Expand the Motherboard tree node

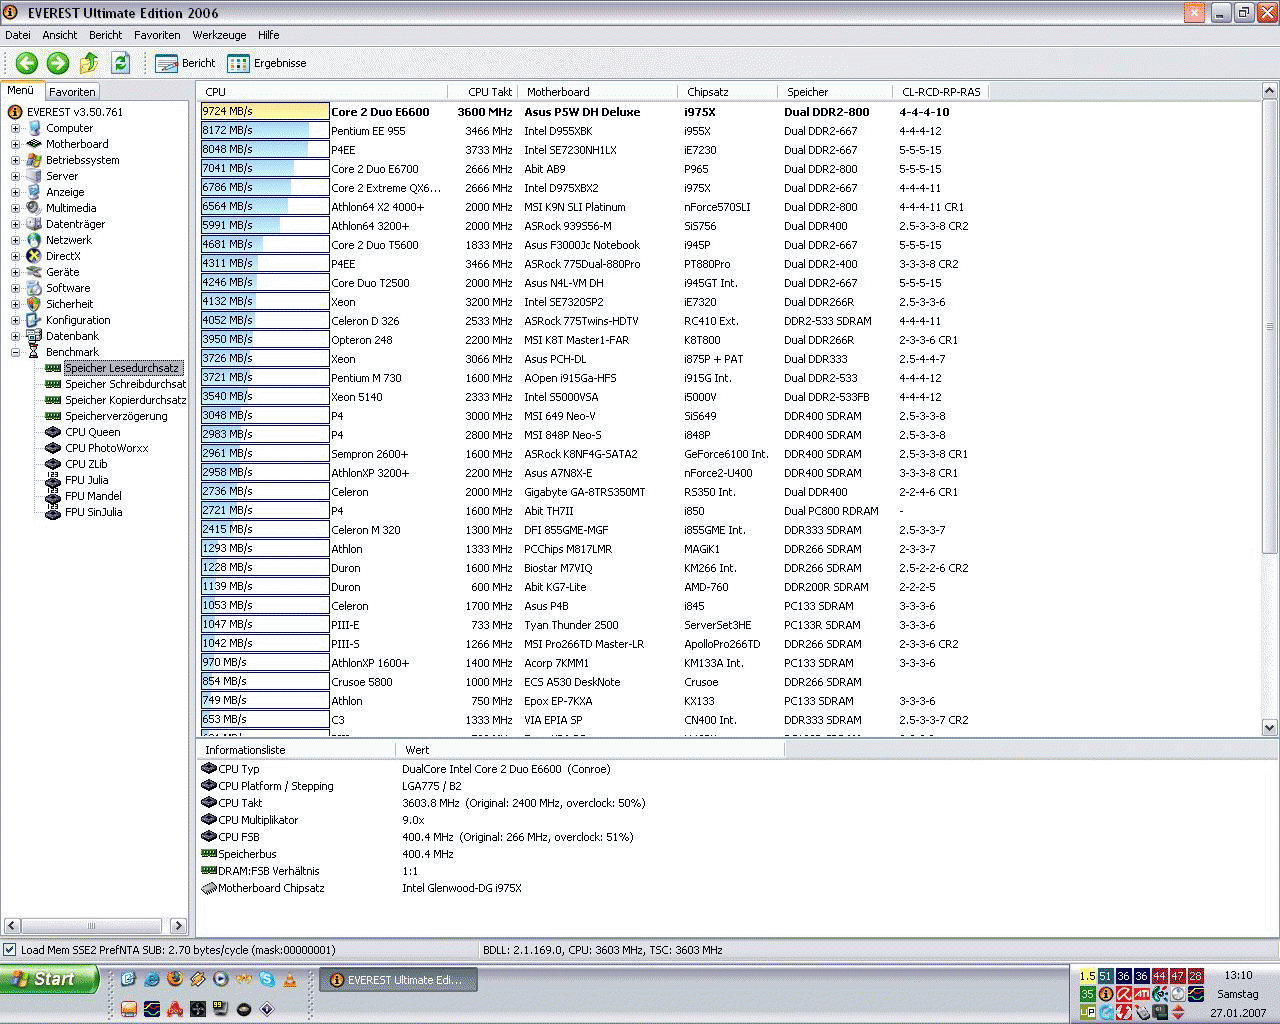(15, 144)
